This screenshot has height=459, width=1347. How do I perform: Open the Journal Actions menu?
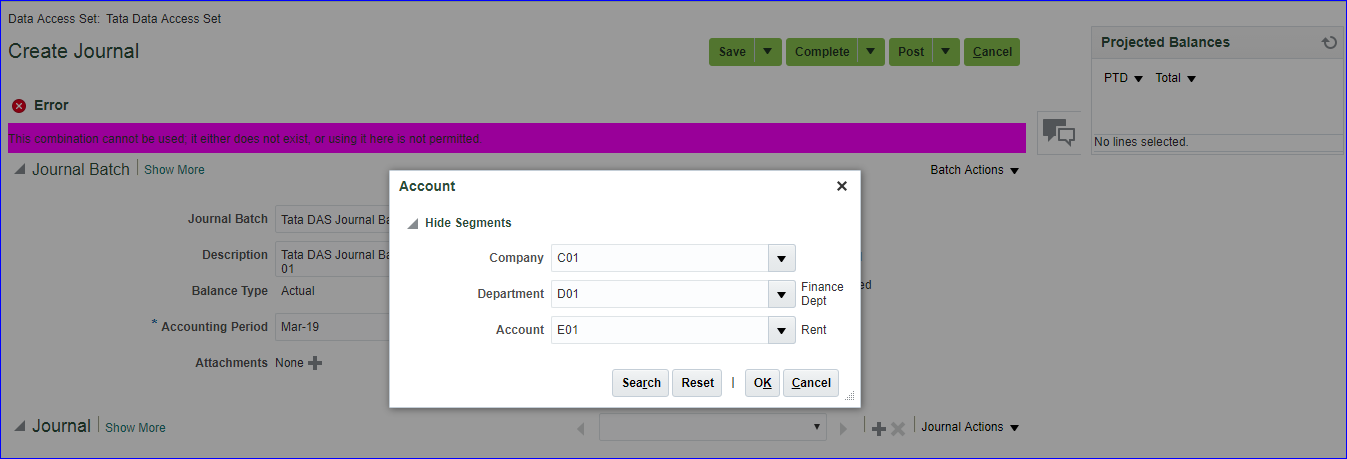click(969, 427)
